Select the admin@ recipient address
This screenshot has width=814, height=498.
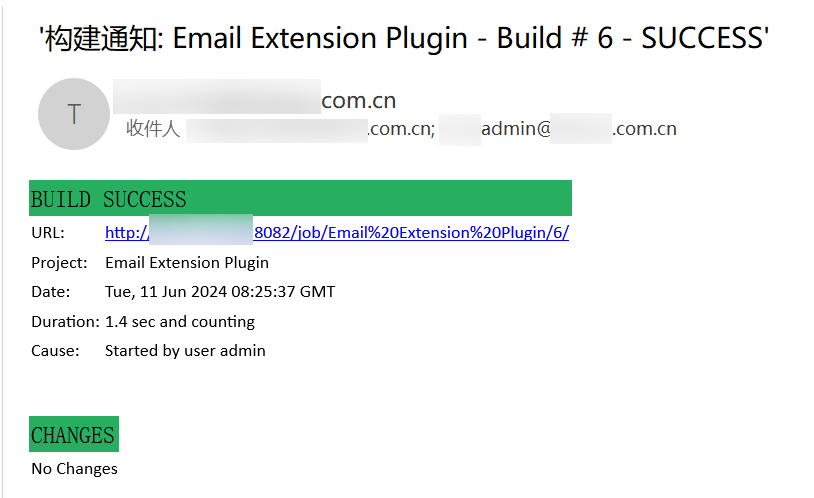558,129
